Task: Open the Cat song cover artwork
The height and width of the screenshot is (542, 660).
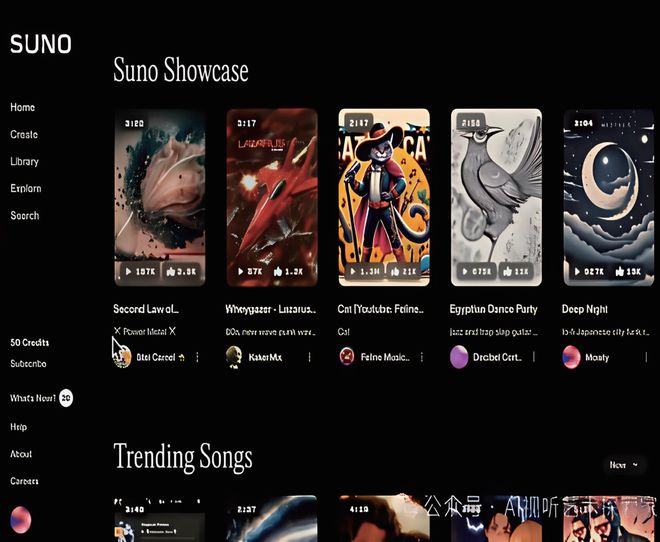Action: [x=384, y=197]
